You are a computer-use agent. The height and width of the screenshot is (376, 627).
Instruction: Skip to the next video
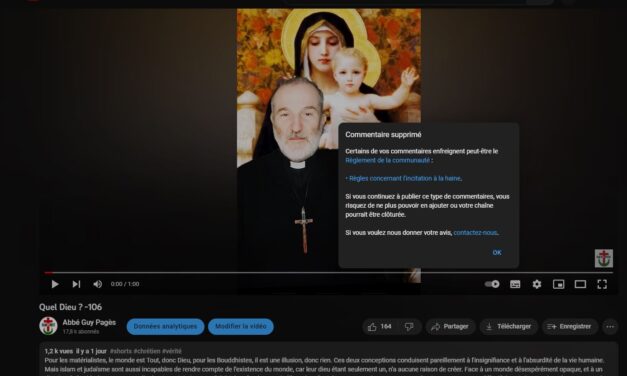coord(76,284)
